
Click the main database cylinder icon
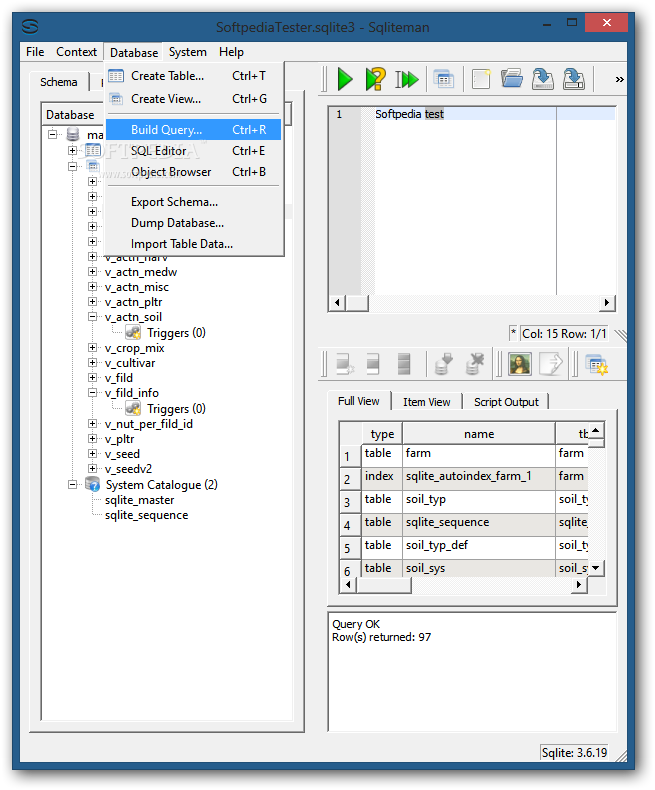[x=73, y=135]
